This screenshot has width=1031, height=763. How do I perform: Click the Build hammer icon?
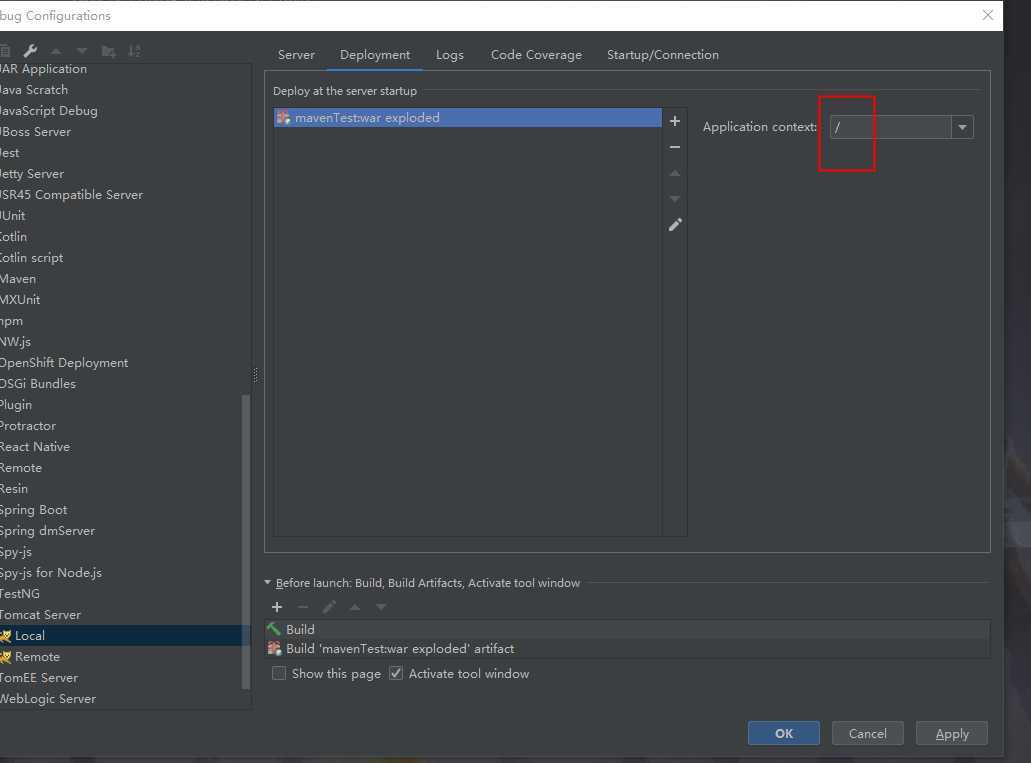[x=274, y=629]
